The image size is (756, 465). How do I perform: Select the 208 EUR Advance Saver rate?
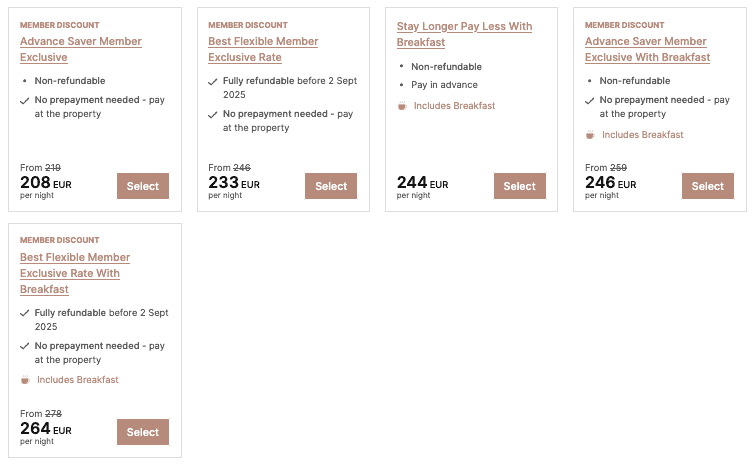point(143,186)
